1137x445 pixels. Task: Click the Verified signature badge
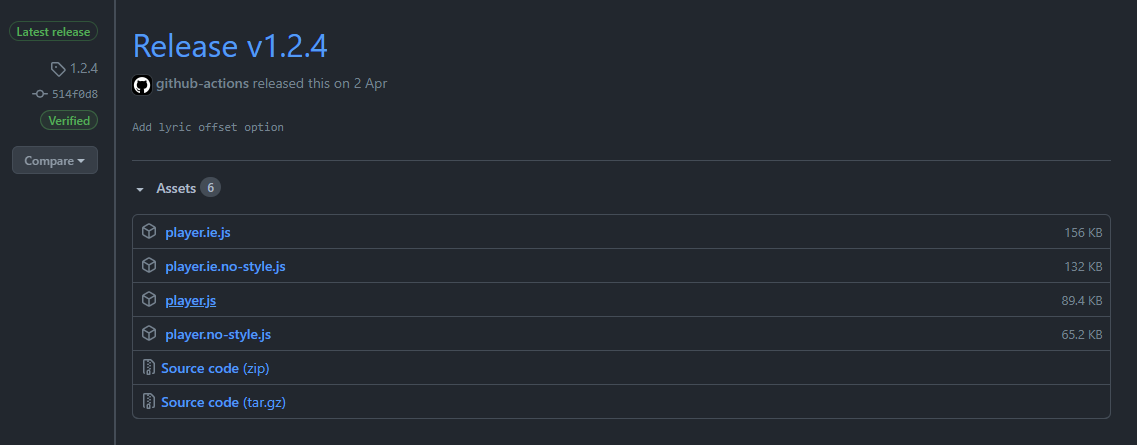(69, 121)
